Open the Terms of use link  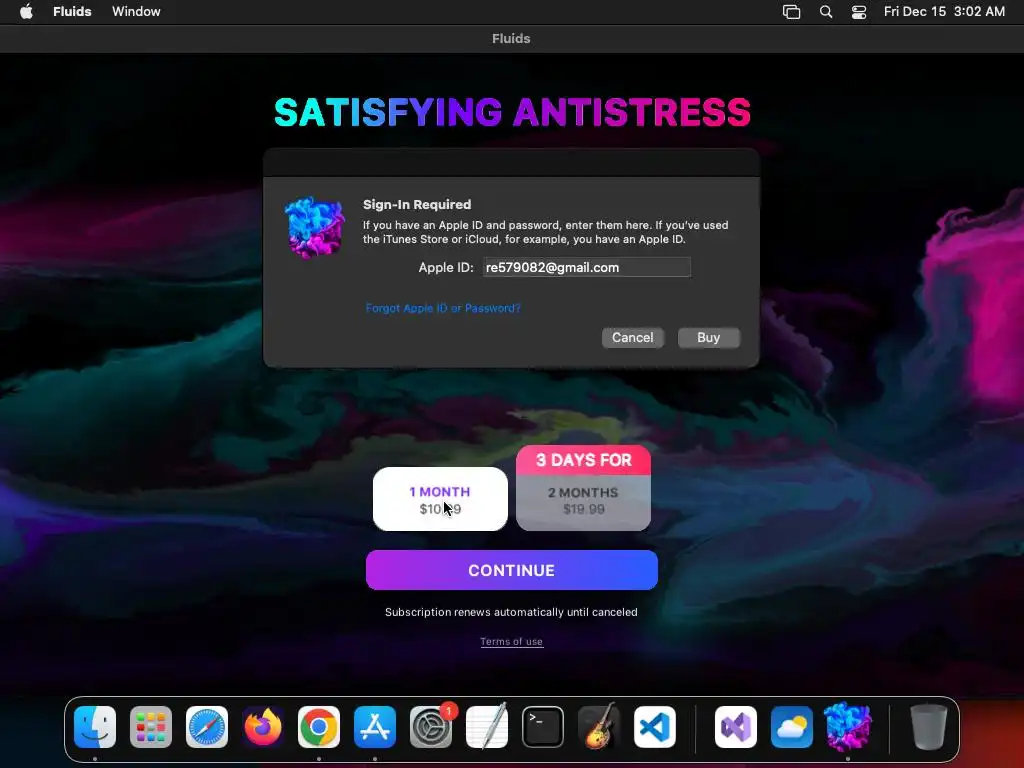tap(511, 641)
